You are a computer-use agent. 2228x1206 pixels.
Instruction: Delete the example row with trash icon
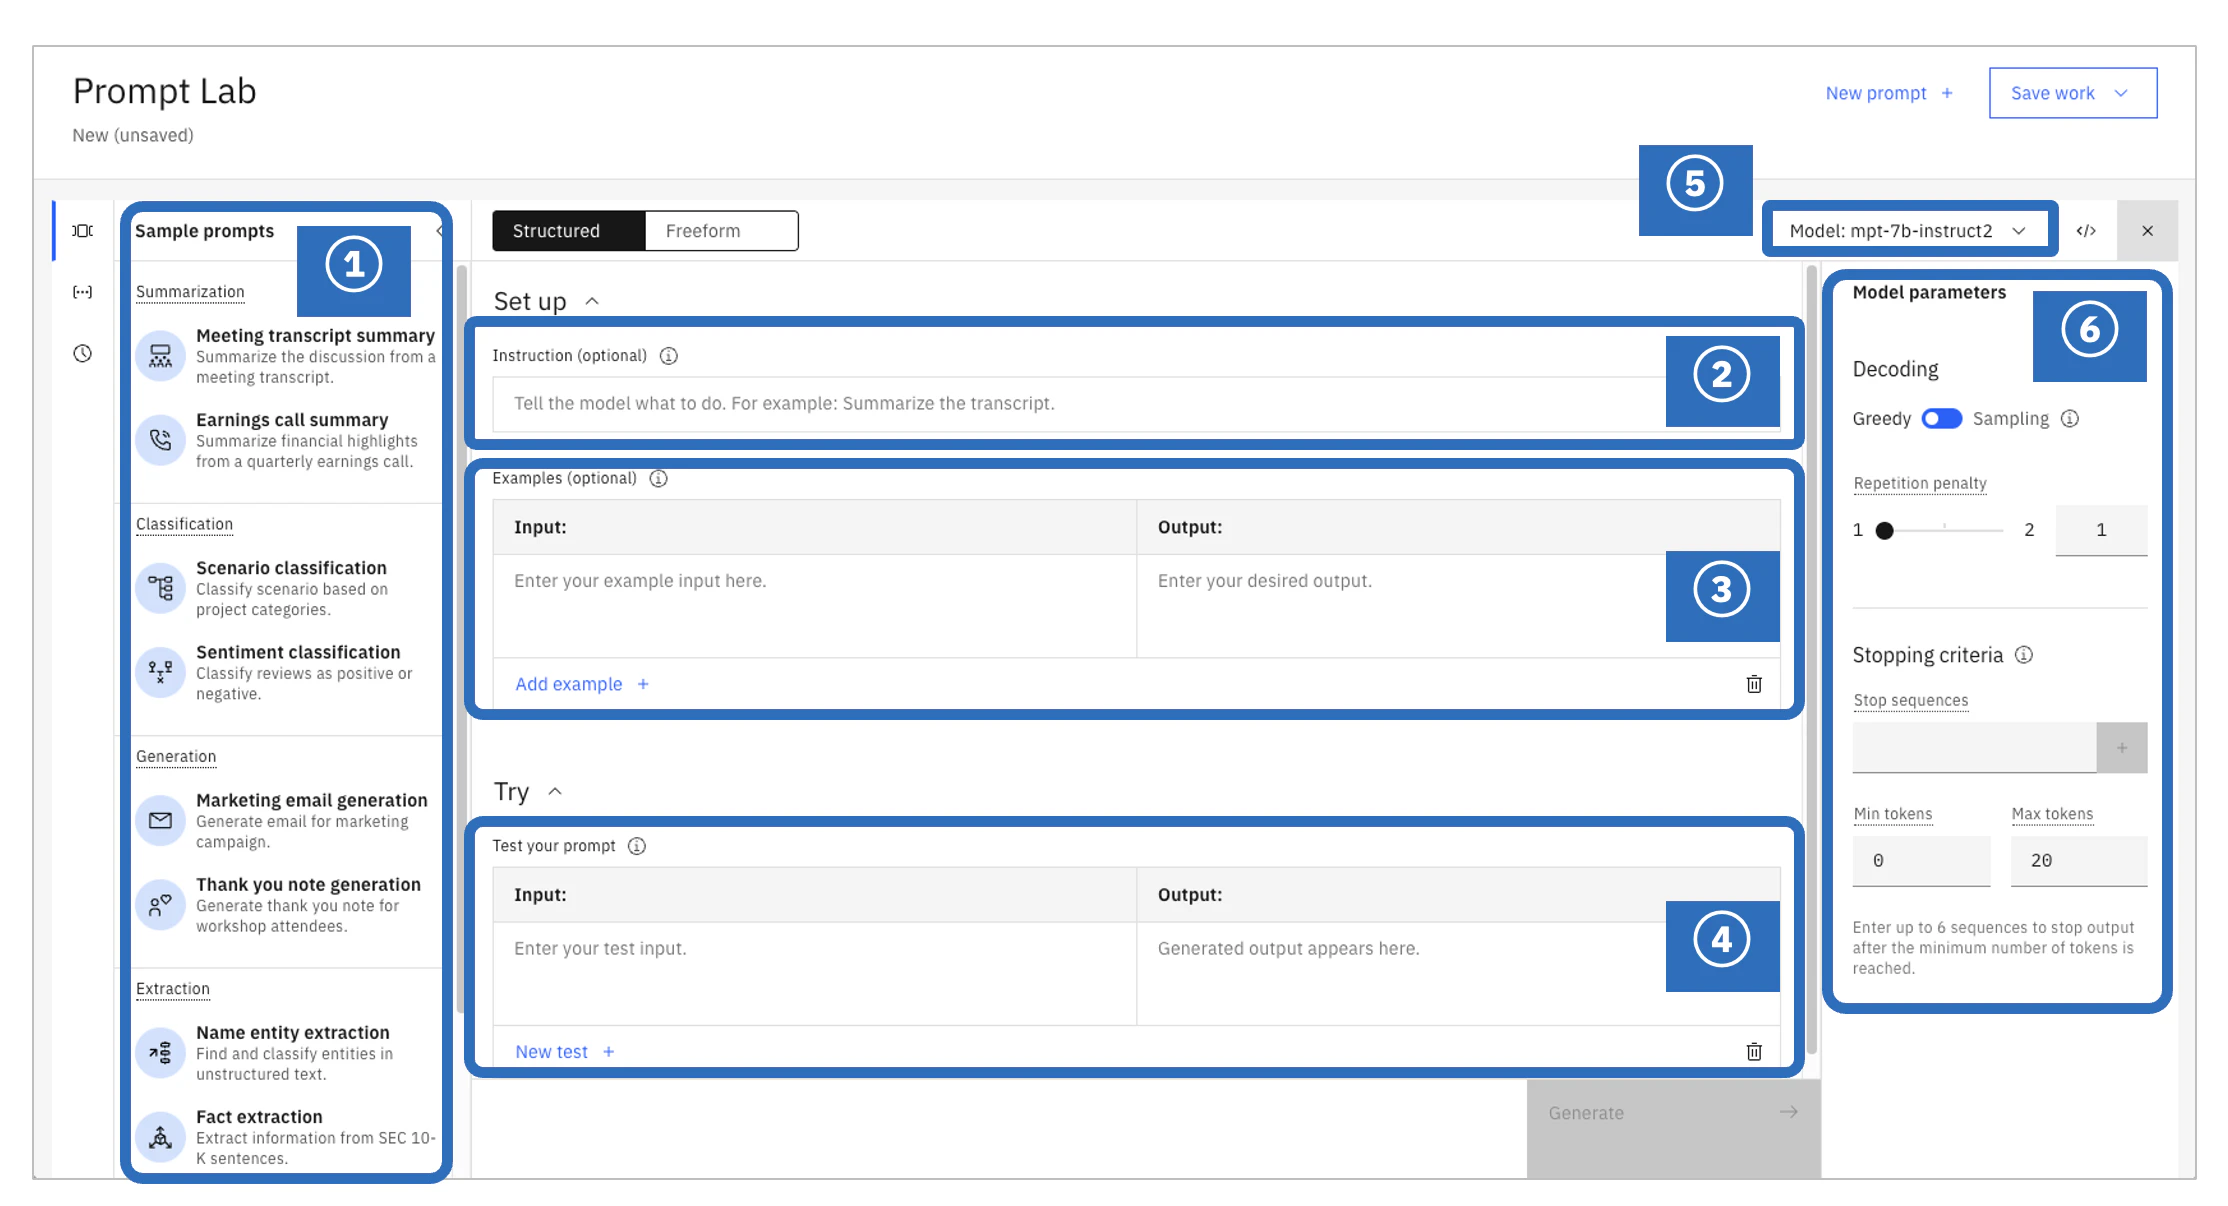click(1754, 684)
